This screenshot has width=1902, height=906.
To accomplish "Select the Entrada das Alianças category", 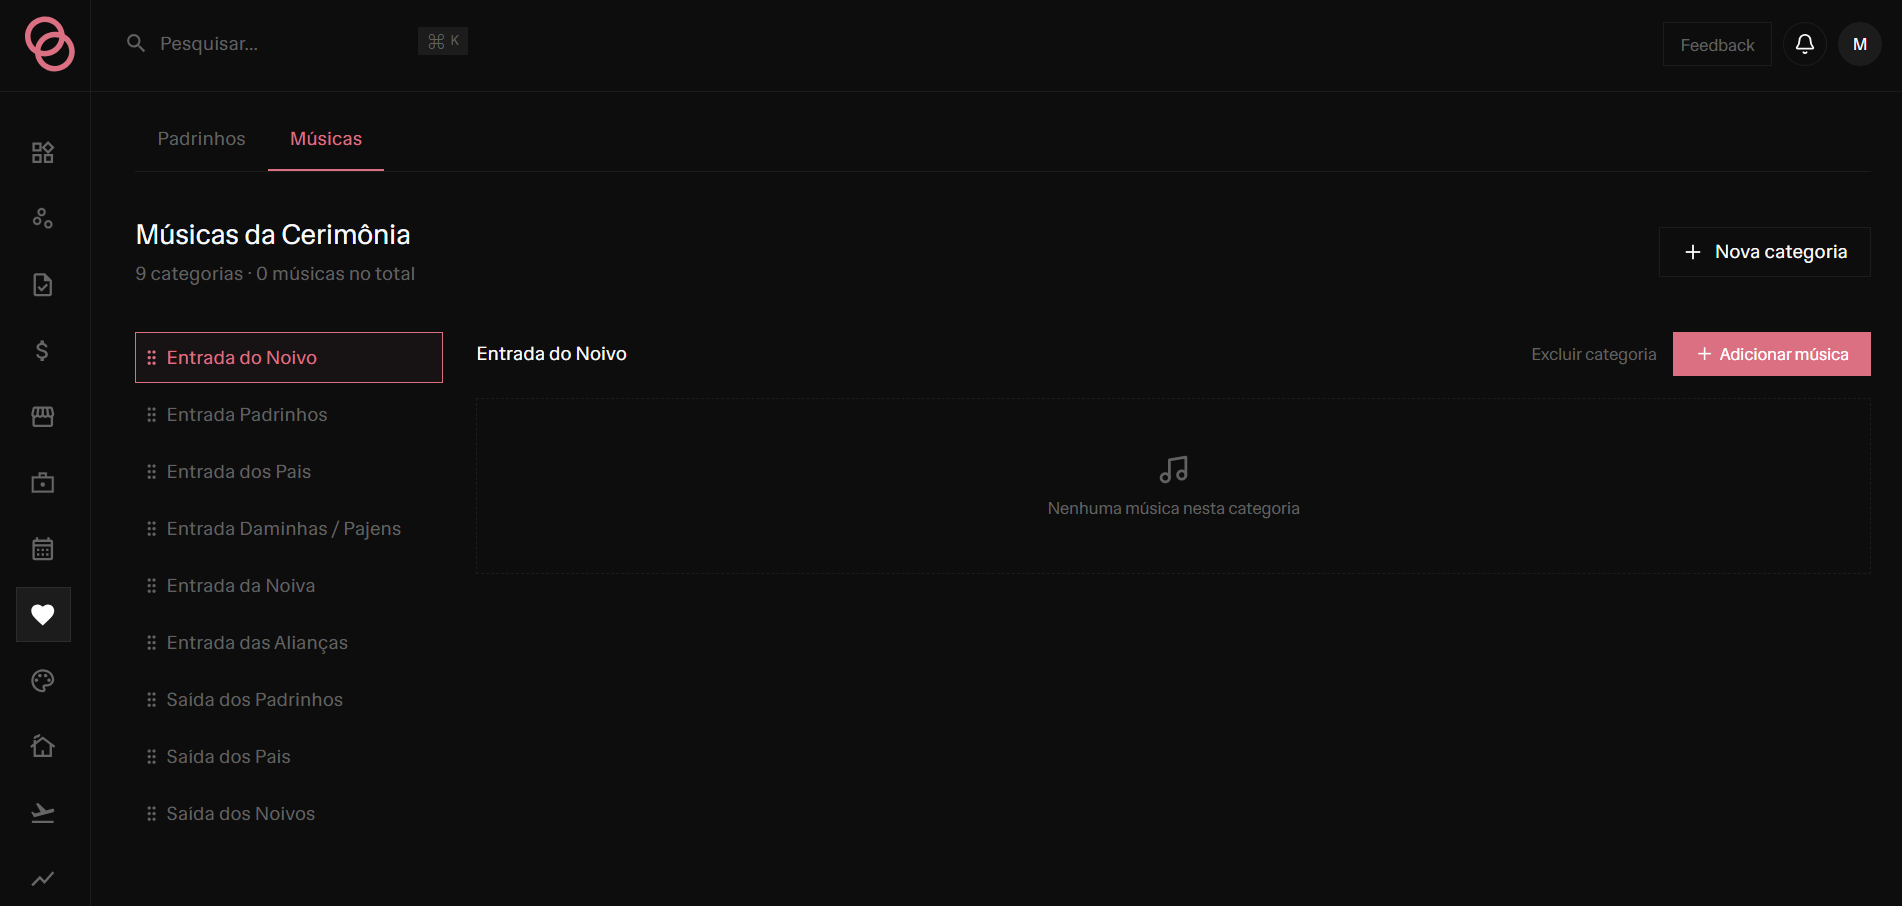I will (x=289, y=642).
